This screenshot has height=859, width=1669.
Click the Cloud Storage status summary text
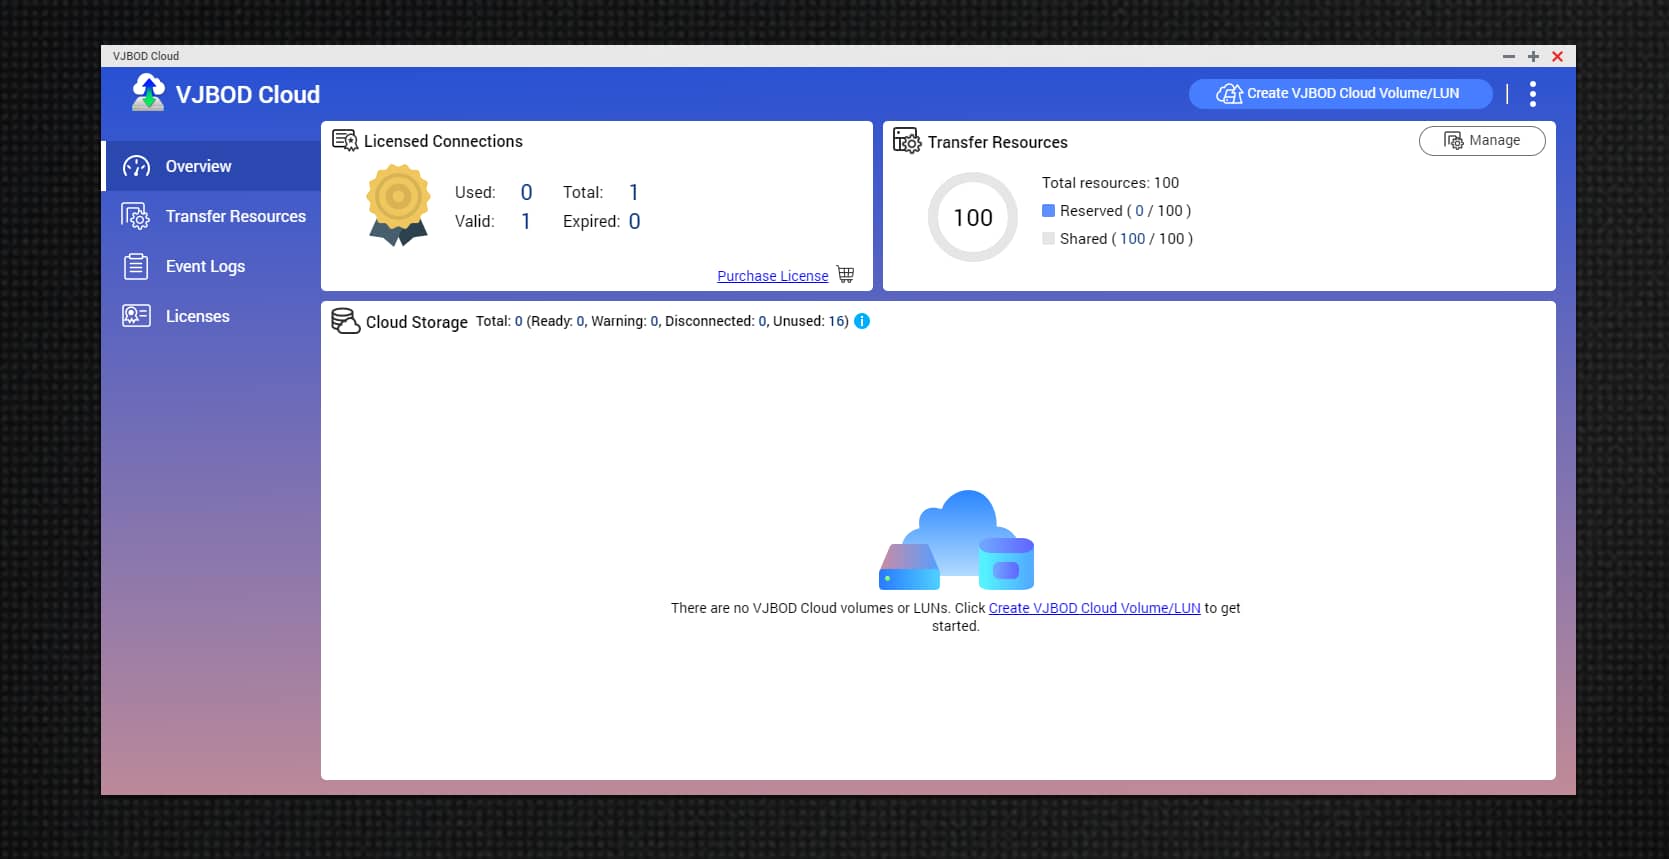coord(662,321)
